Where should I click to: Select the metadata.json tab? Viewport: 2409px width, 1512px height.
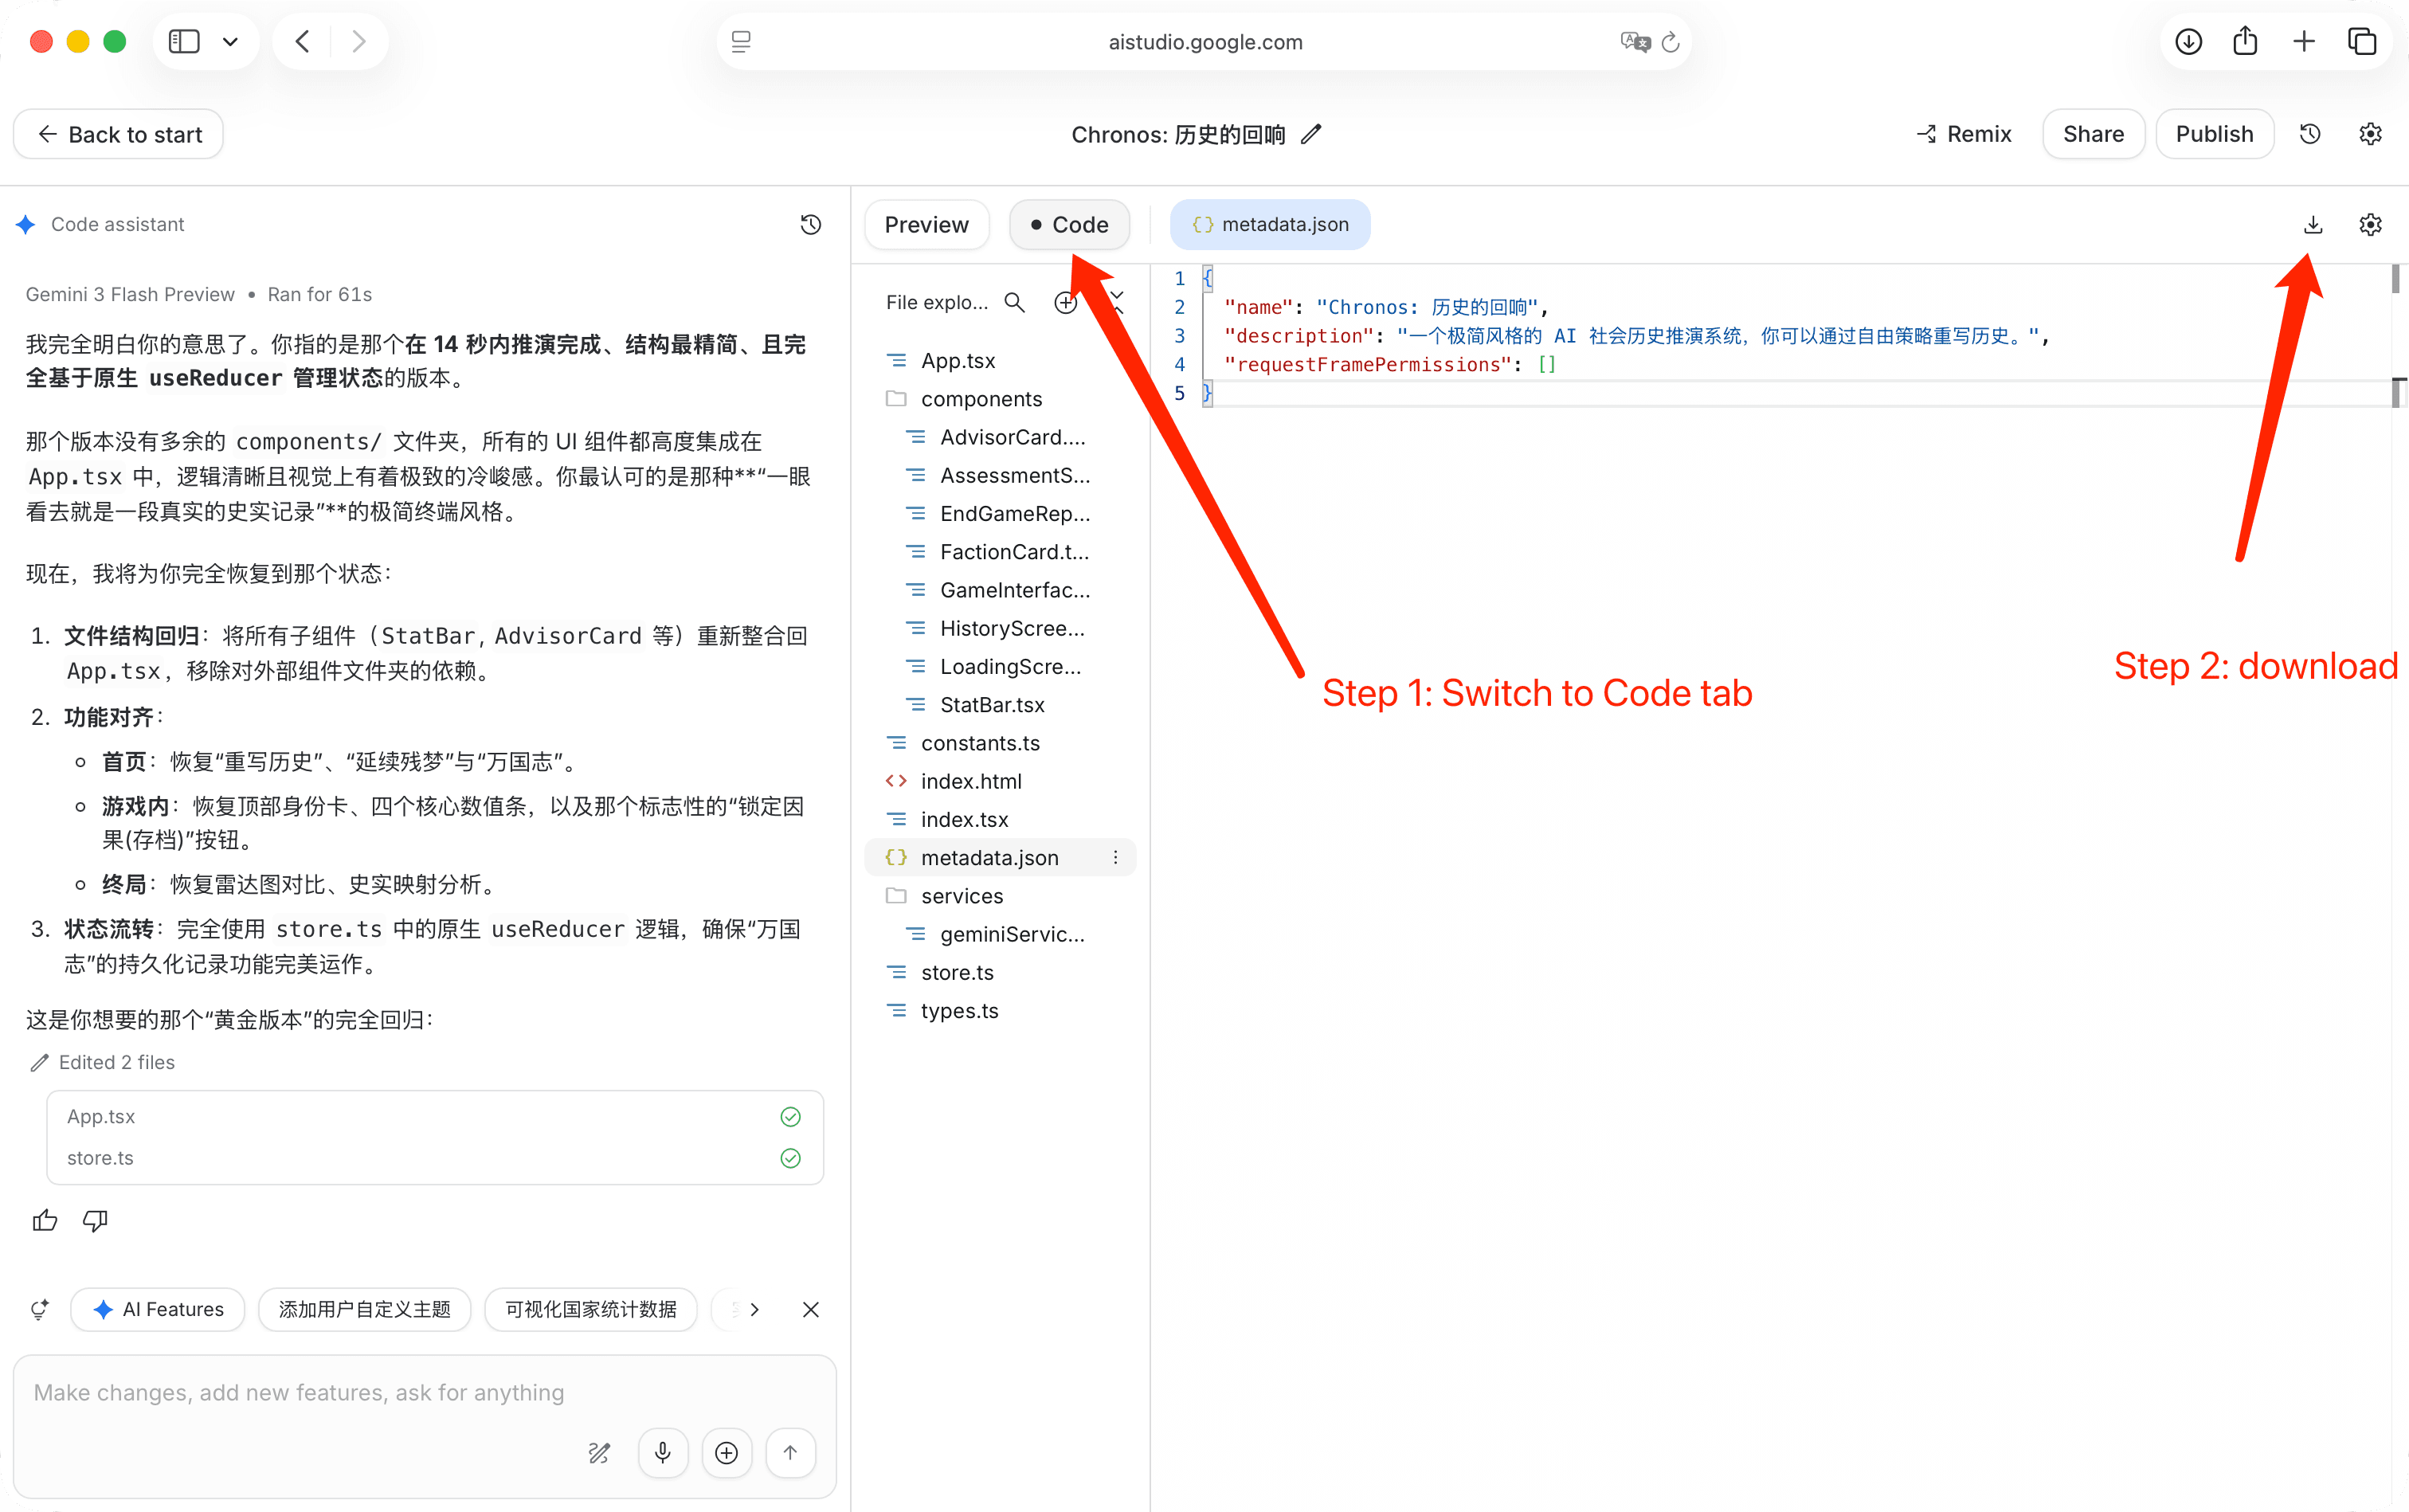click(1269, 224)
